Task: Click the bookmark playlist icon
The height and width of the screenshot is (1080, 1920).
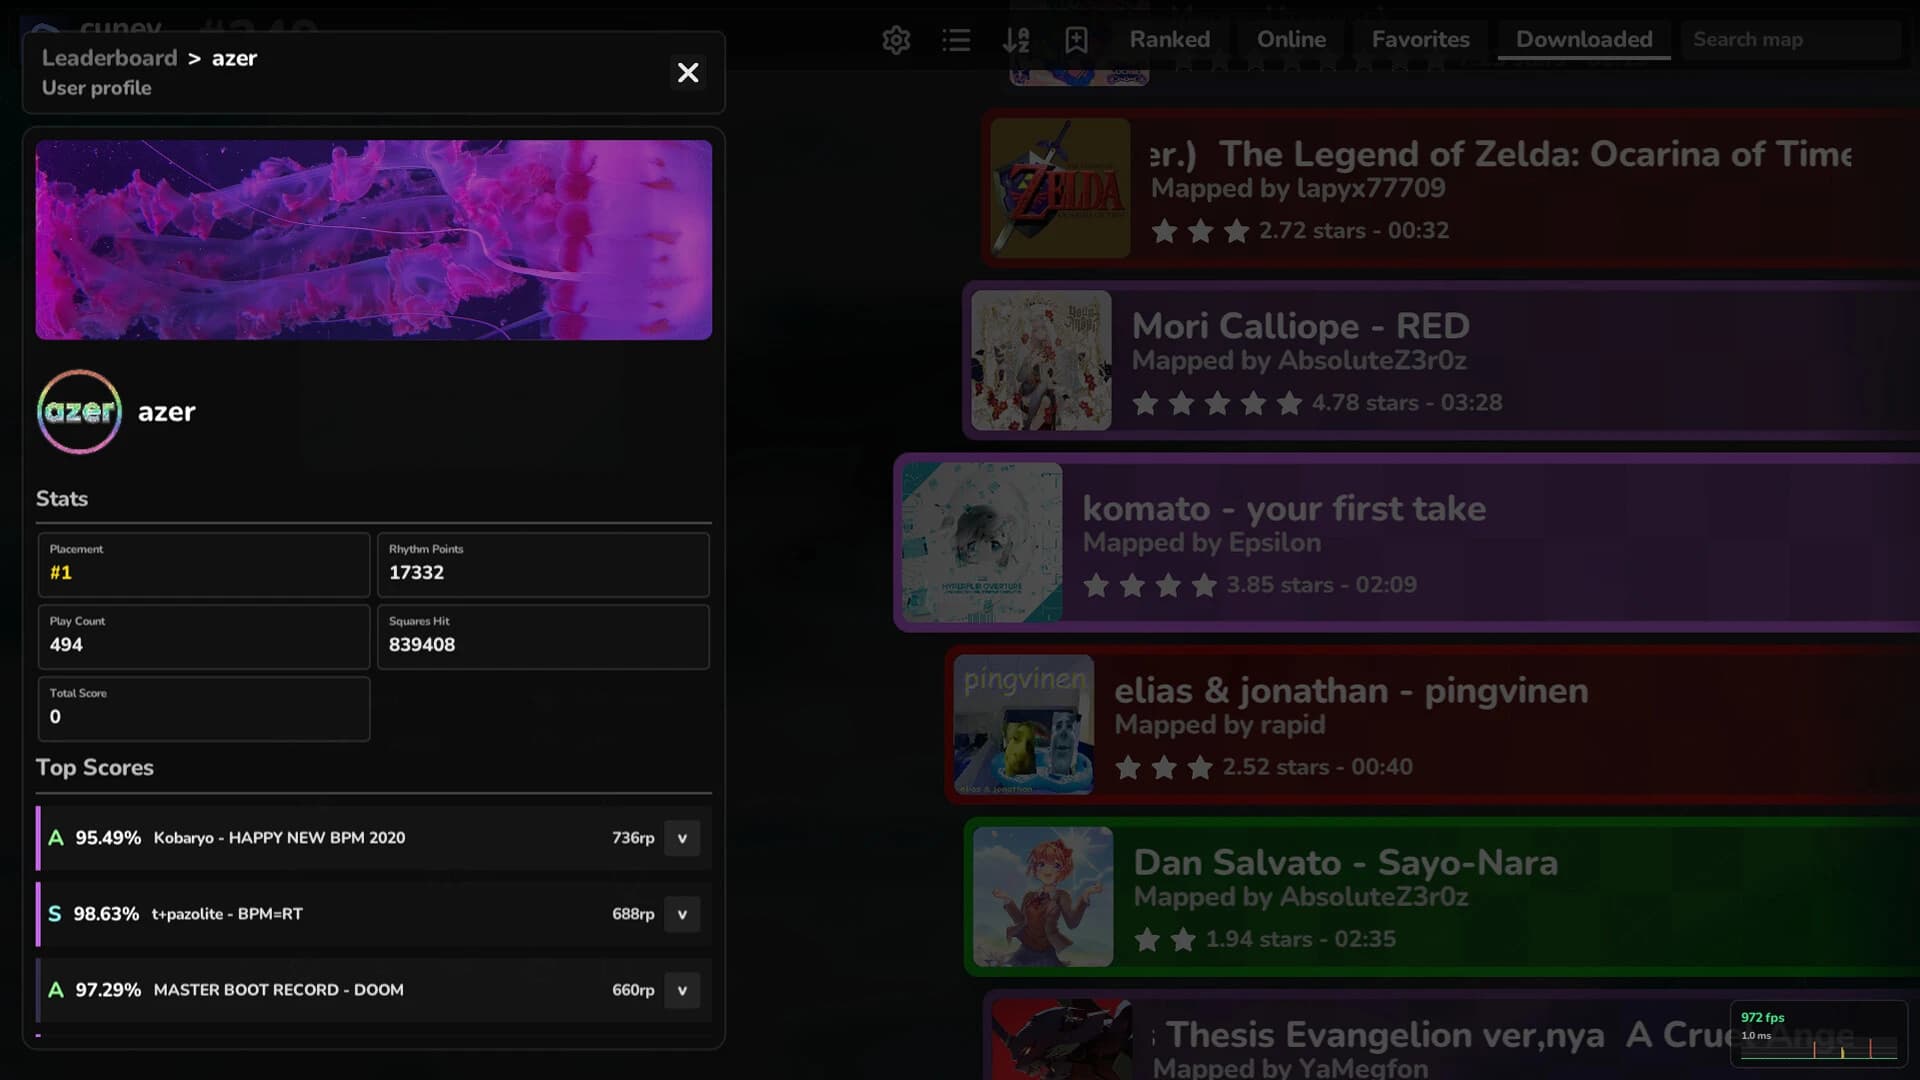Action: click(x=1077, y=40)
